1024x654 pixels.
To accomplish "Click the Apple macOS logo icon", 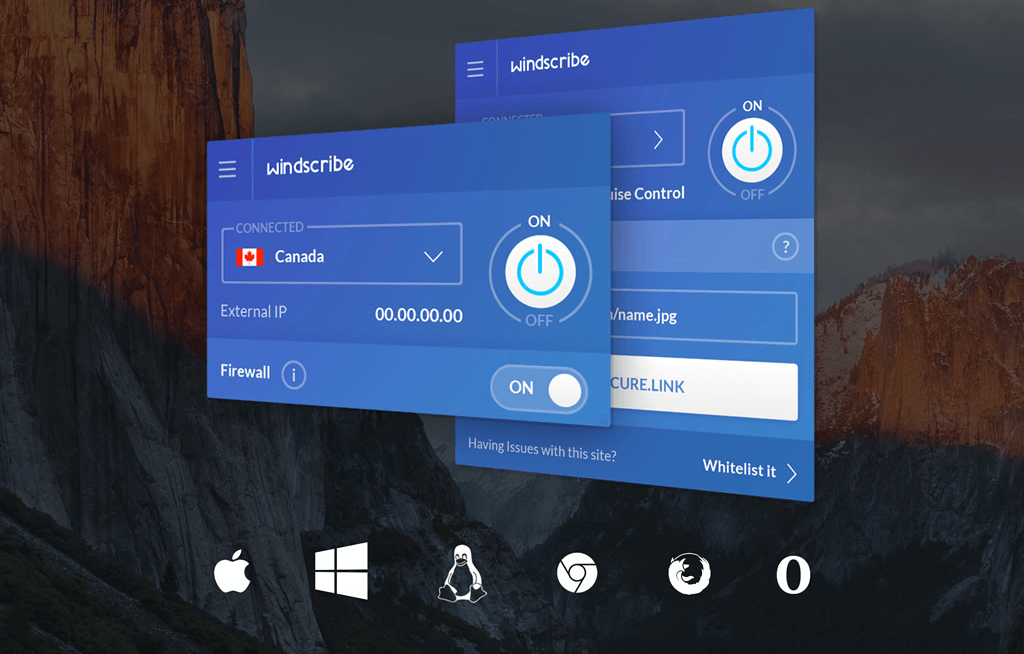I will pyautogui.click(x=232, y=571).
